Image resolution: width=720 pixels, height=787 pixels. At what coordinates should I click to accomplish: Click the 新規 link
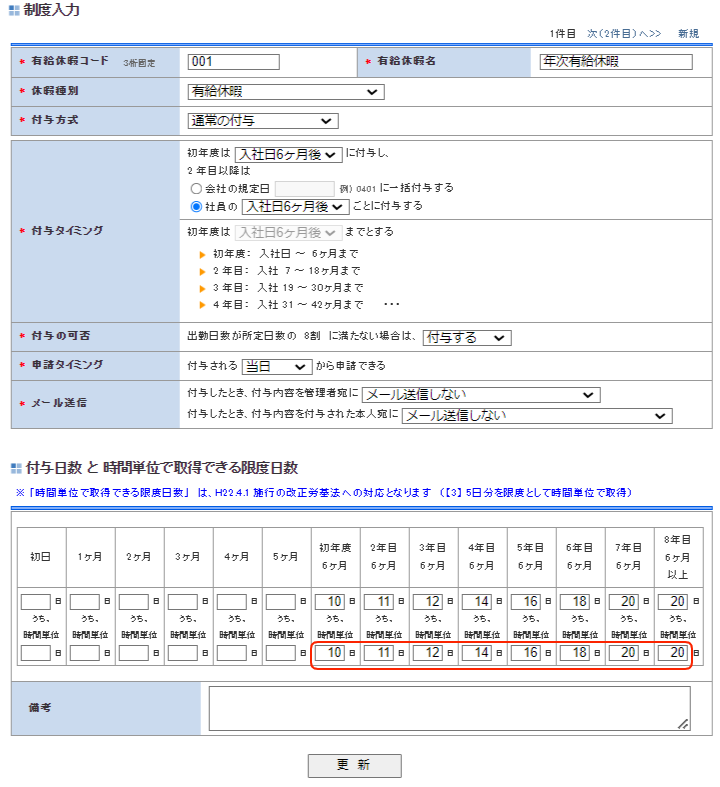[688, 34]
